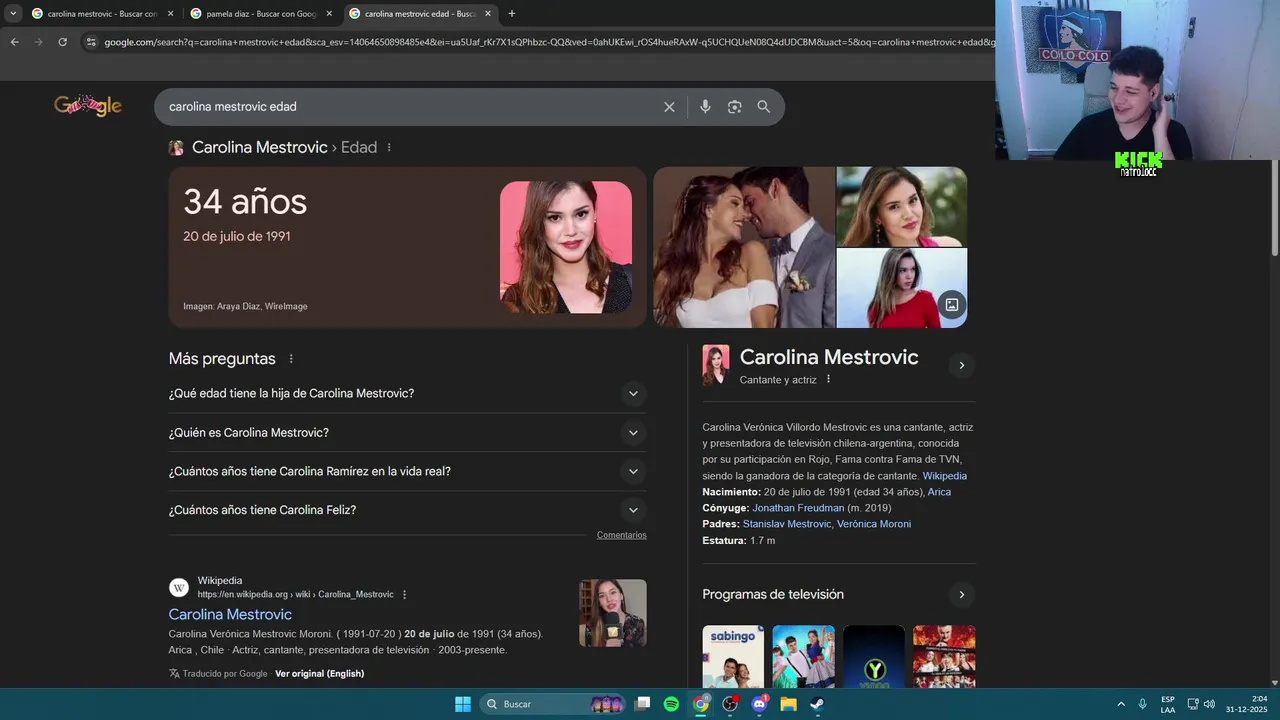
Task: Open Steam from the taskbar
Action: (x=817, y=704)
